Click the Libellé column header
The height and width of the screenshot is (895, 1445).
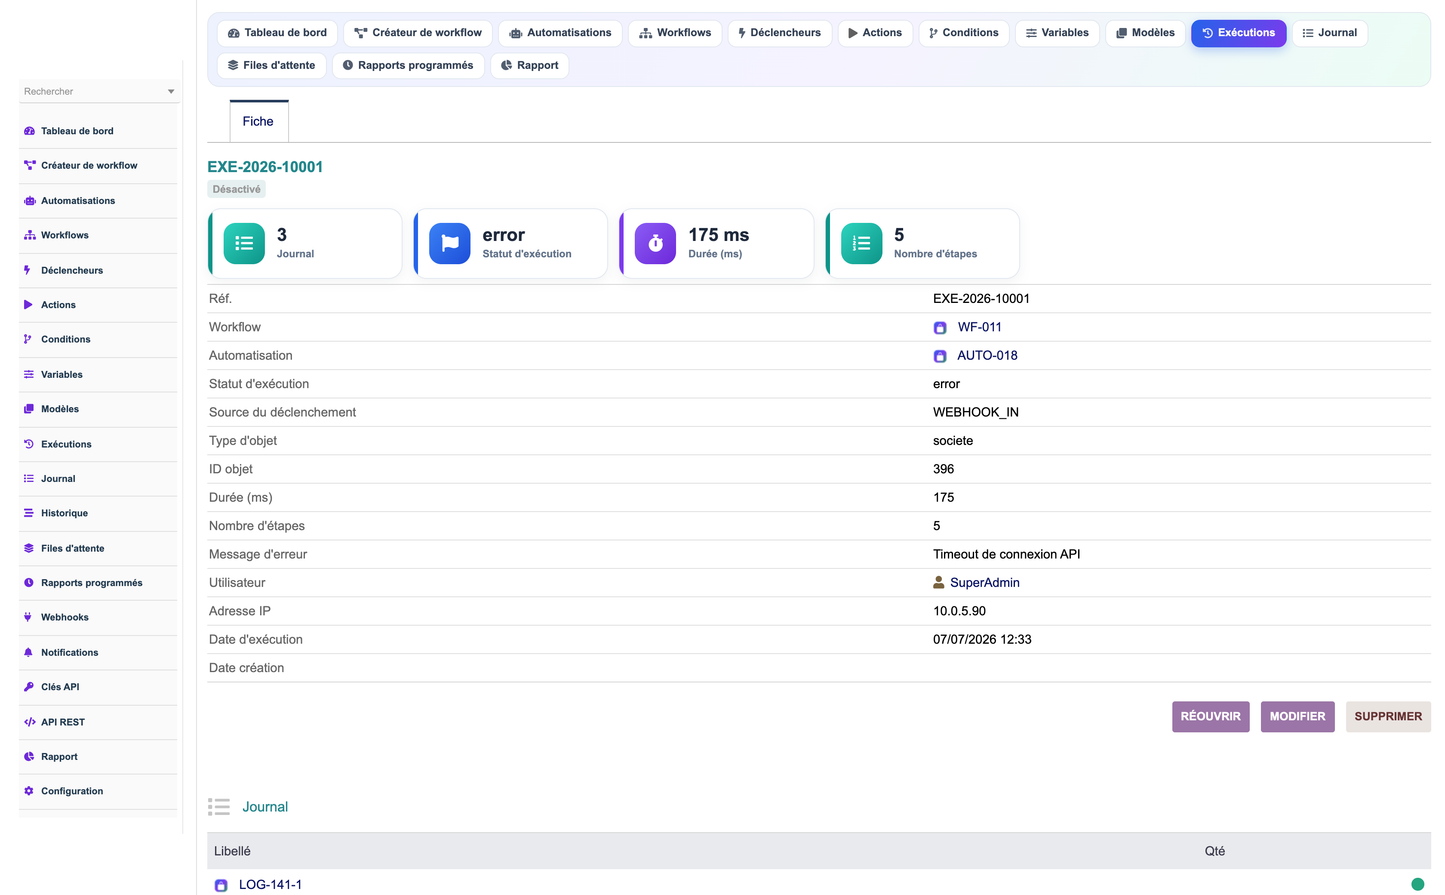tap(232, 851)
